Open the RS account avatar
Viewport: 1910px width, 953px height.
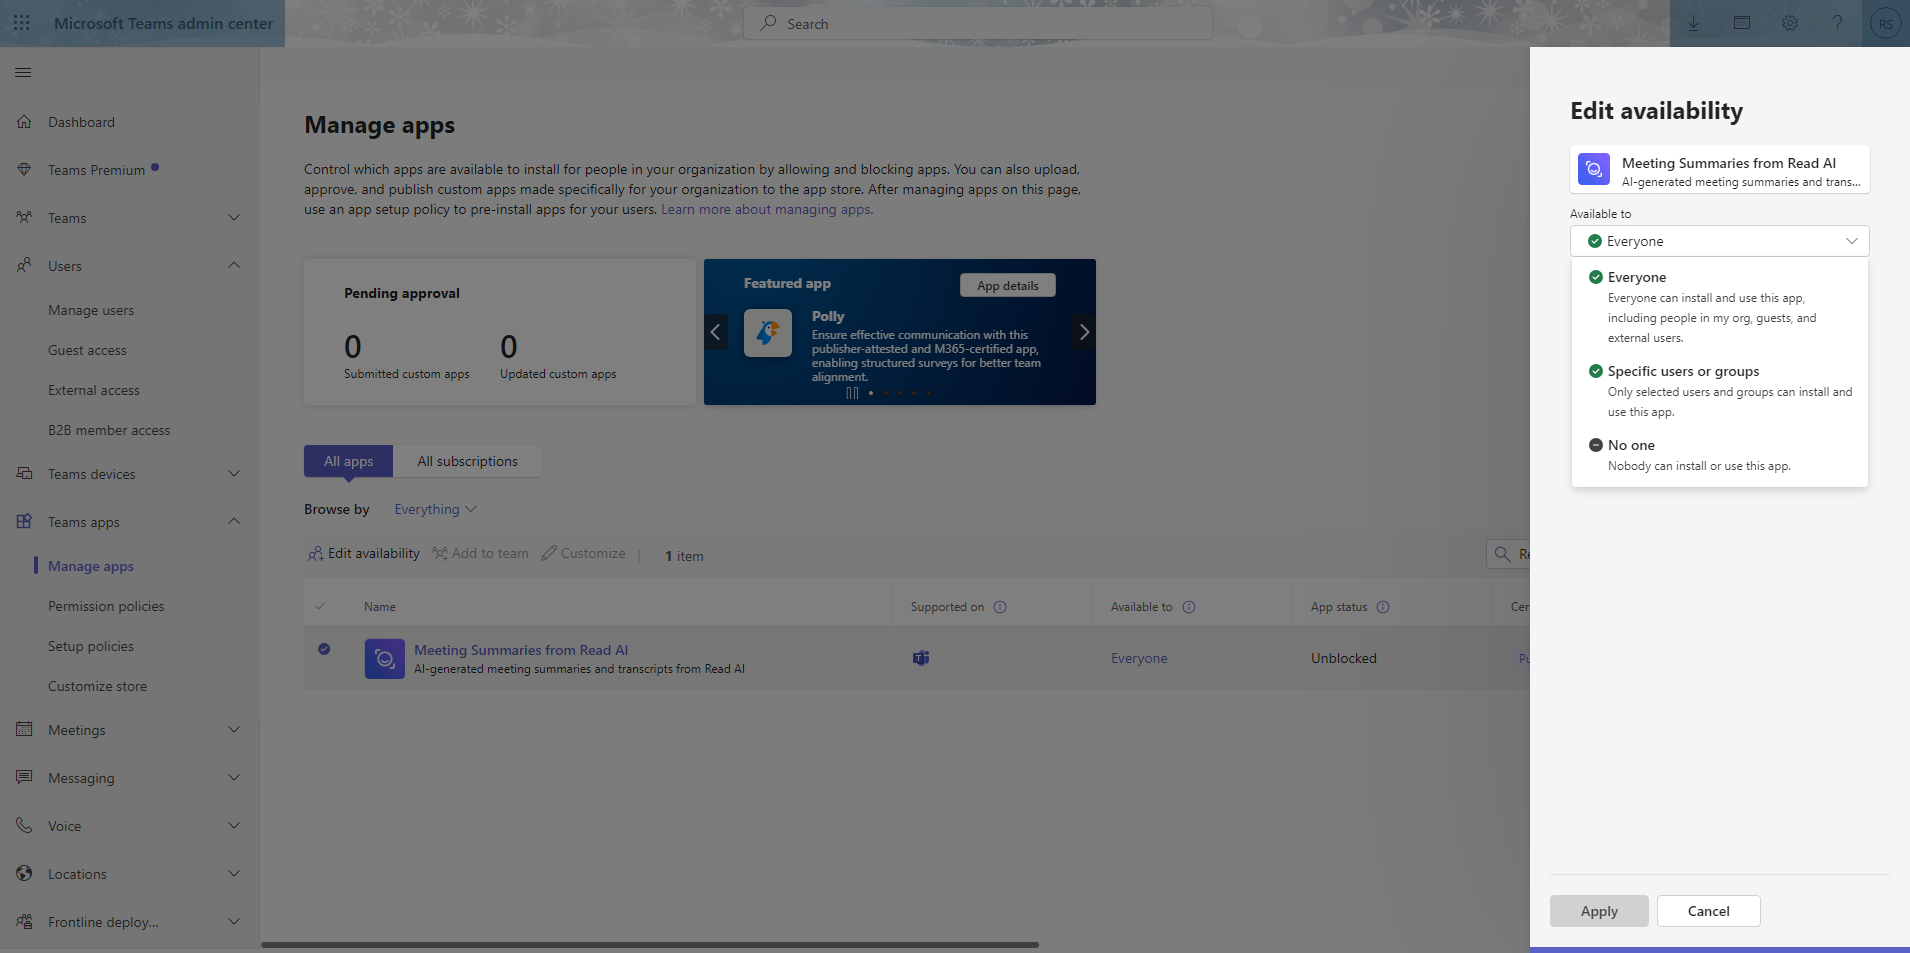[x=1885, y=24]
